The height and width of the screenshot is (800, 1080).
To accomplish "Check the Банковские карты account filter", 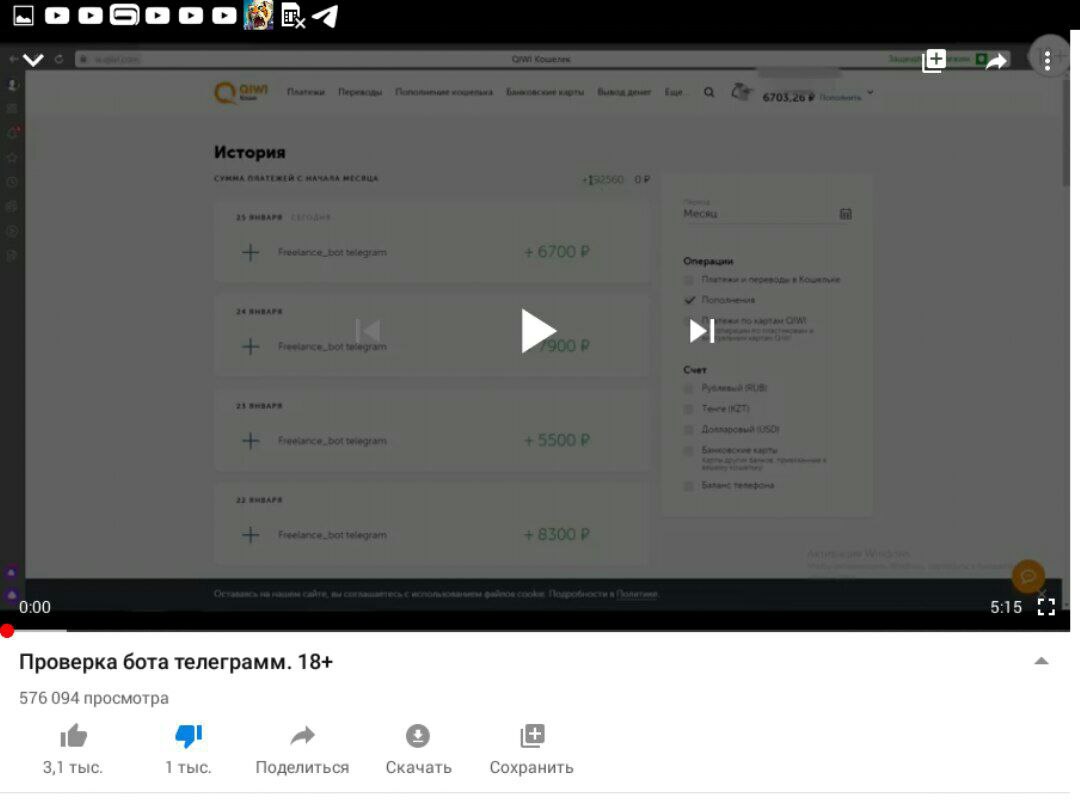I will point(688,451).
